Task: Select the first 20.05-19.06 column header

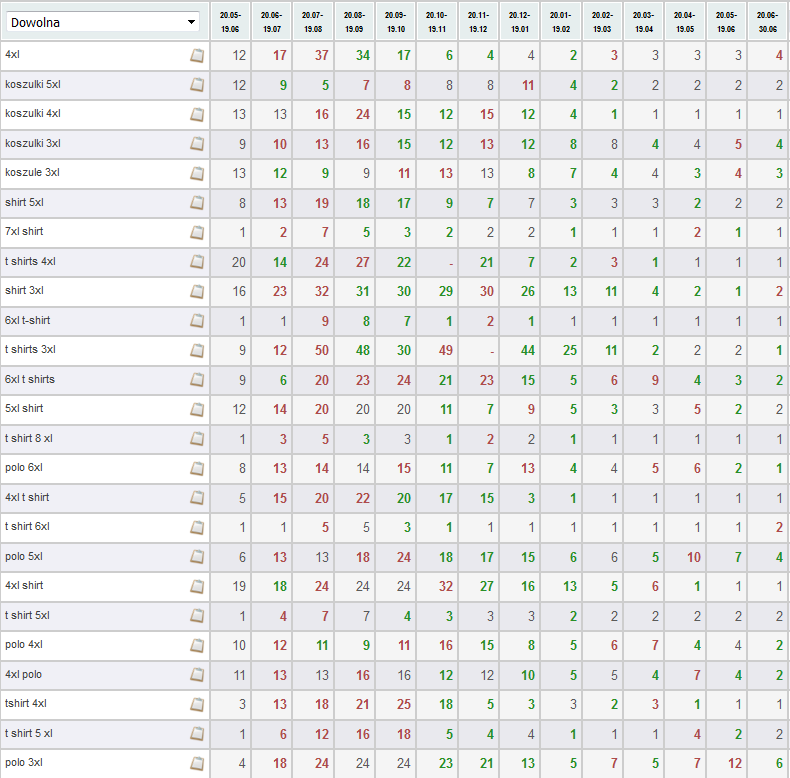Action: [x=230, y=22]
